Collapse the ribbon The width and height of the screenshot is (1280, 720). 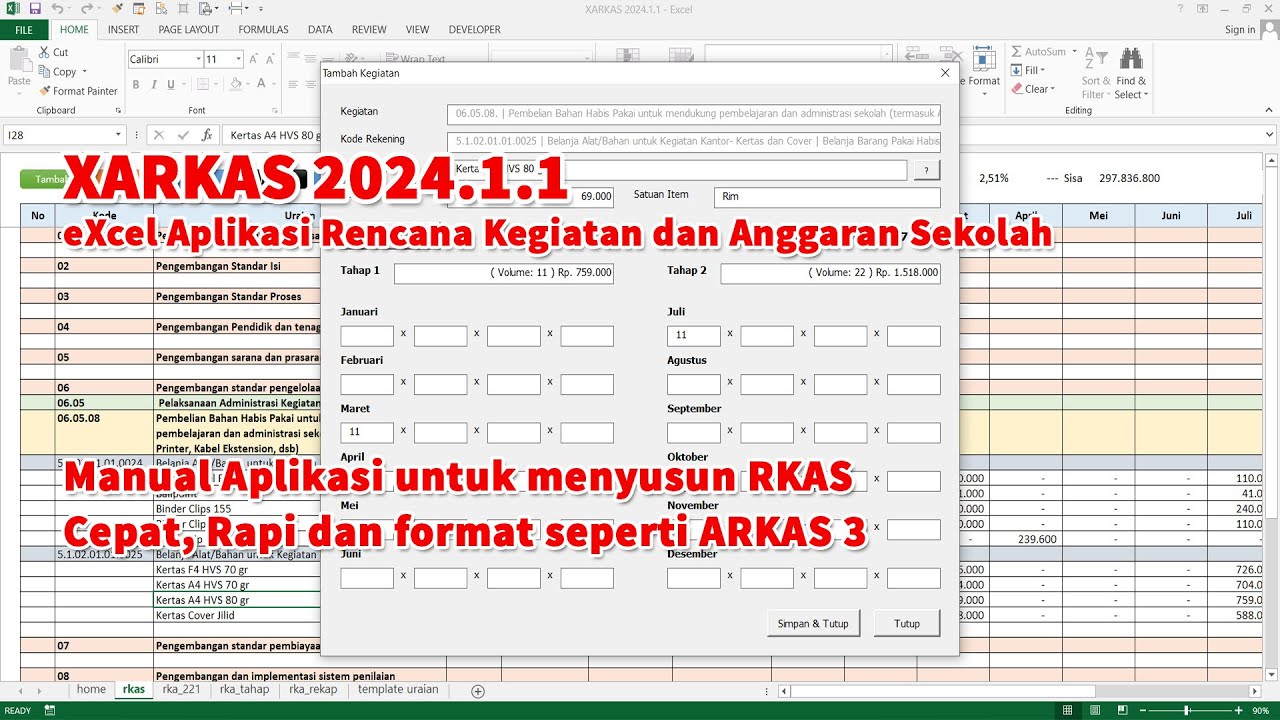1268,111
